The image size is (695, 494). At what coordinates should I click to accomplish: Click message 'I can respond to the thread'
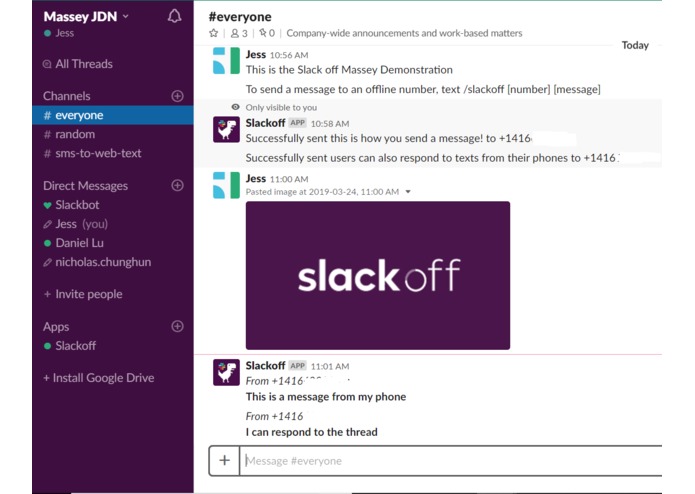tap(312, 432)
